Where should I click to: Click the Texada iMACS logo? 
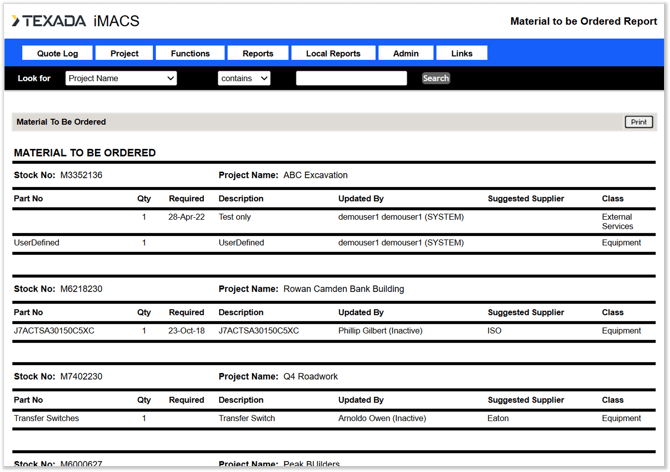tap(76, 21)
